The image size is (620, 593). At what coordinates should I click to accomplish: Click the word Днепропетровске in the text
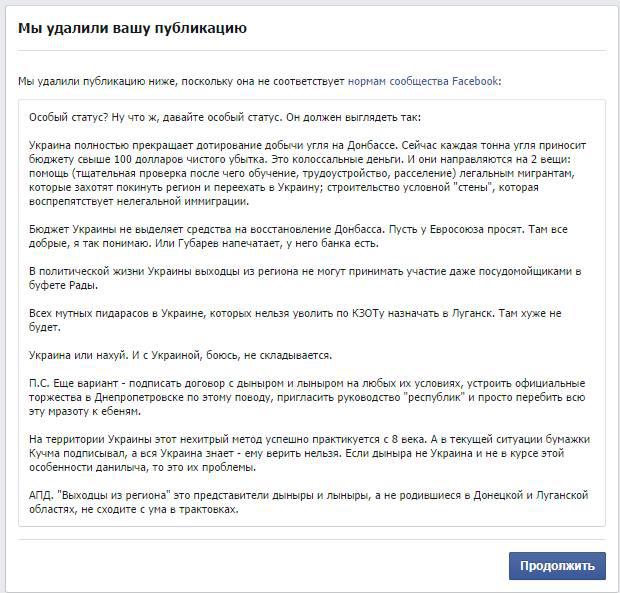point(139,397)
